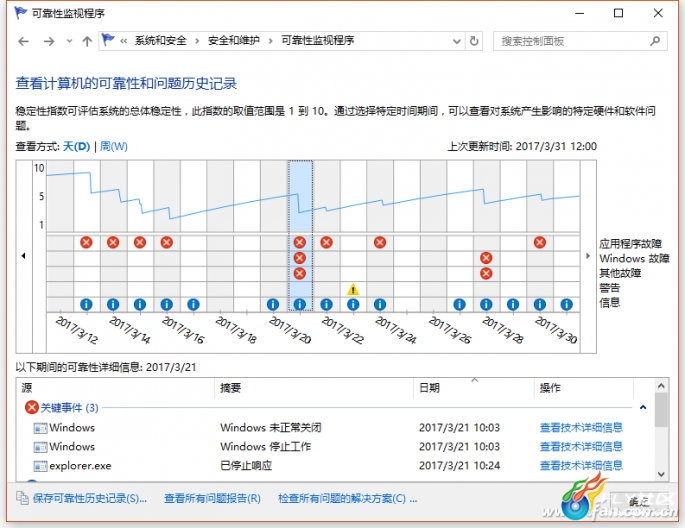Open breadcrumb 系统和安全
The width and height of the screenshot is (685, 528).
tap(160, 41)
